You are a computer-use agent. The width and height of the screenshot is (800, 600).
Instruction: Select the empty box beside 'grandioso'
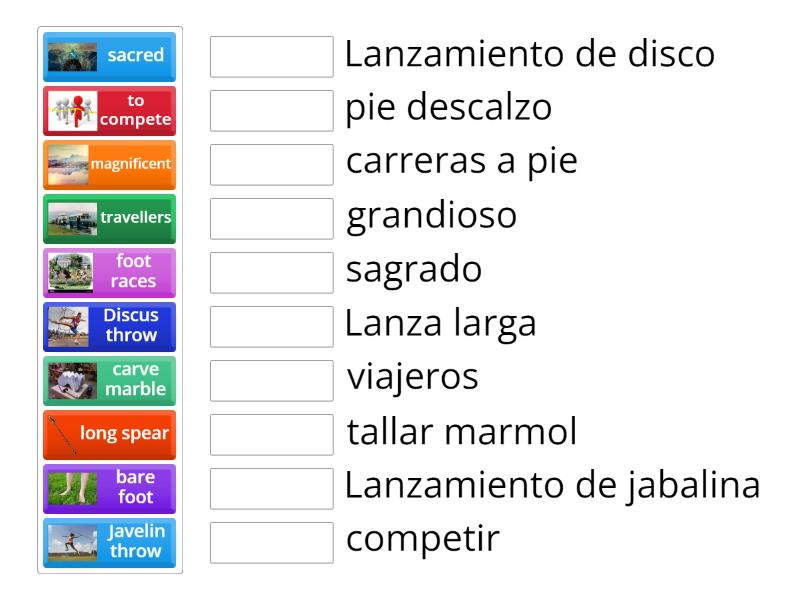271,220
